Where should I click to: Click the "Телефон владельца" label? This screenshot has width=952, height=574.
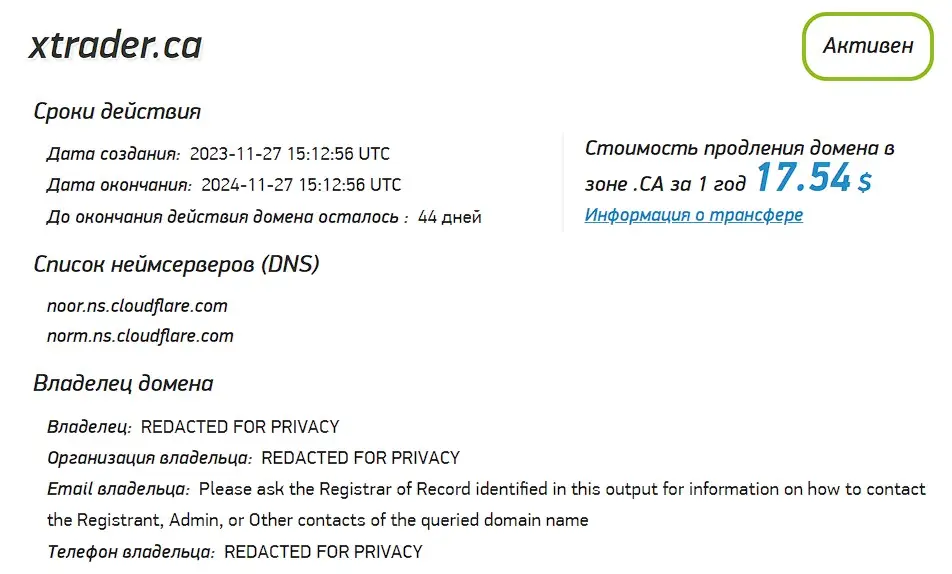tap(130, 551)
